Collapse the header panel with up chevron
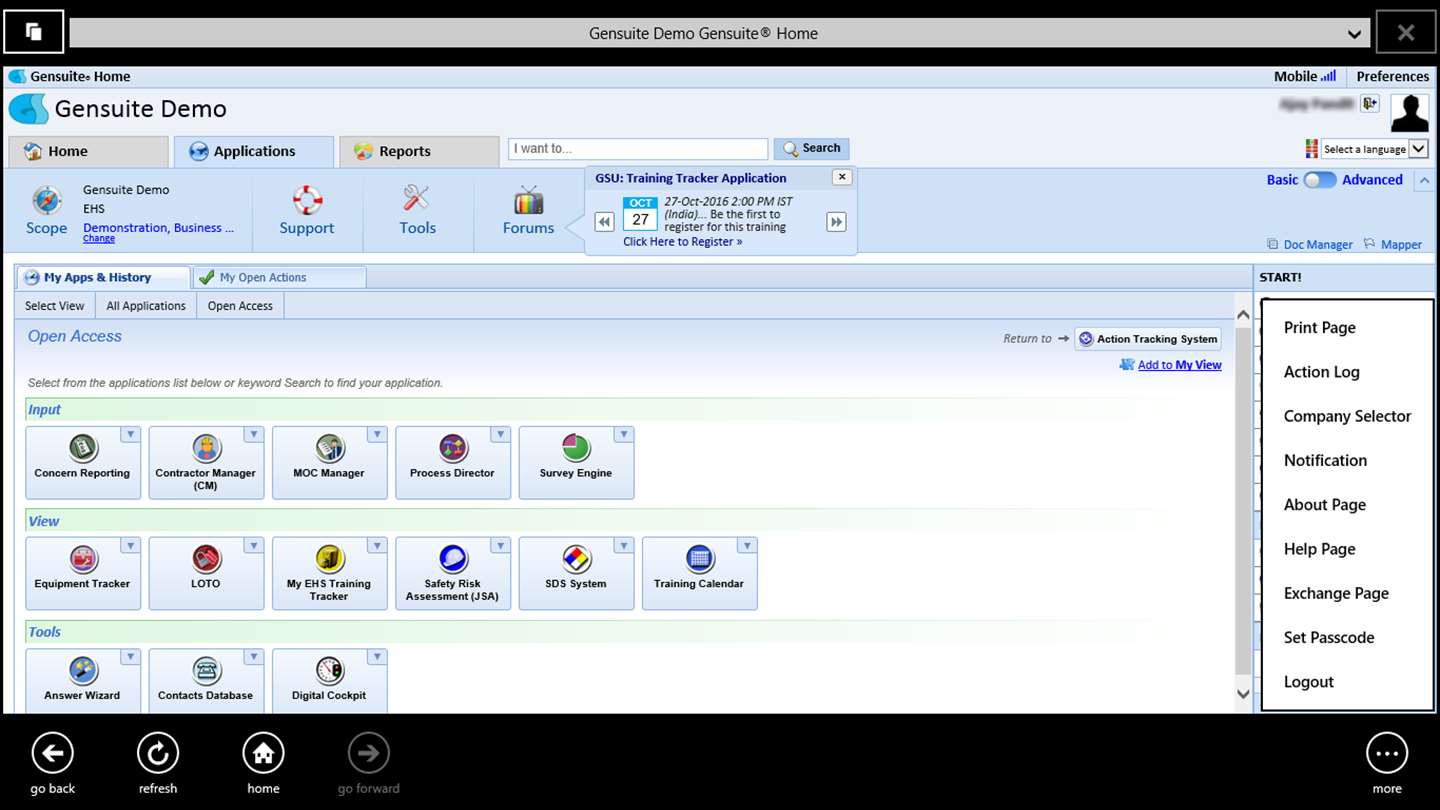The image size is (1440, 810). (x=1424, y=181)
